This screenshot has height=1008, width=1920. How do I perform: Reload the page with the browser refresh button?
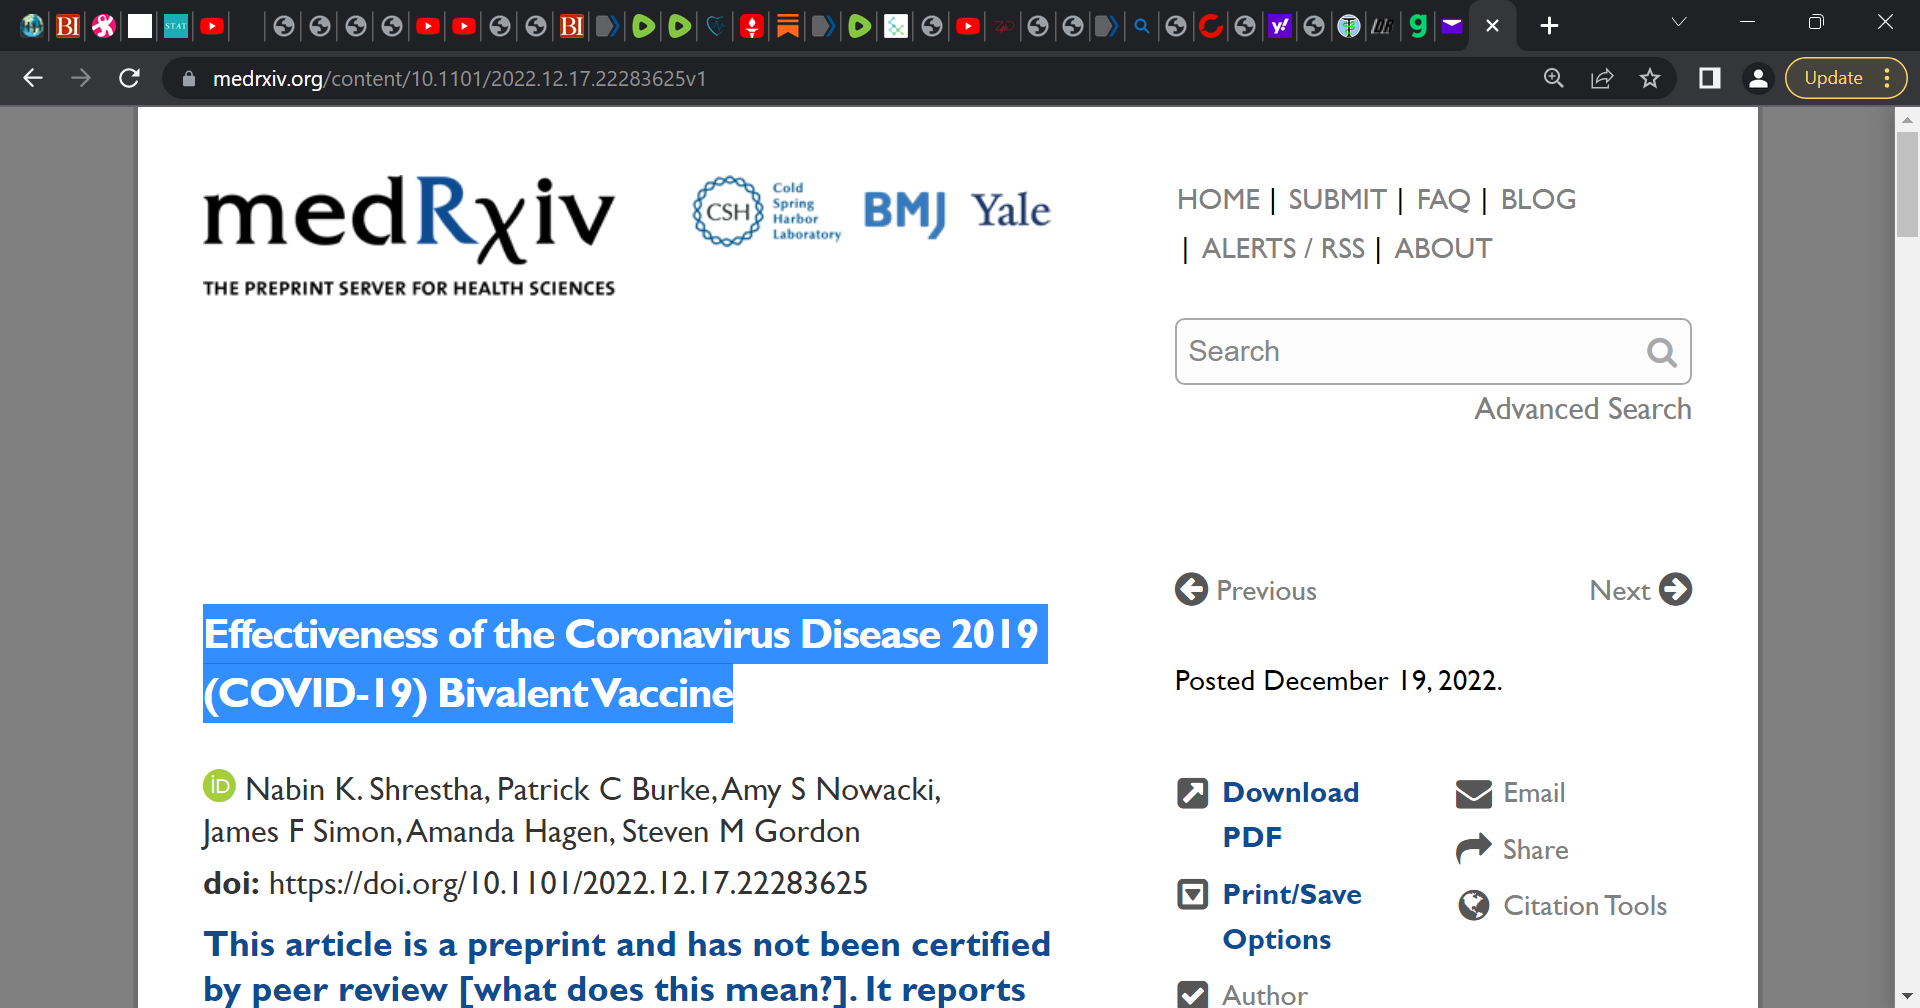(x=129, y=78)
